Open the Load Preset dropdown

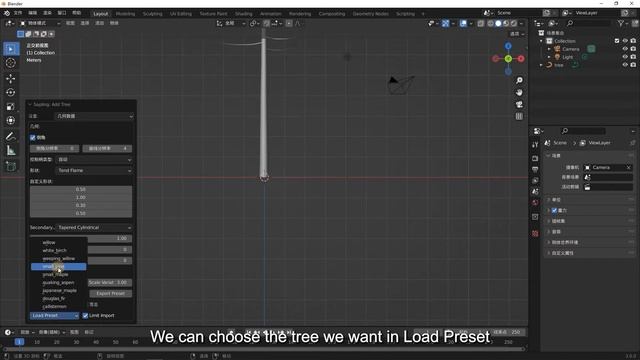(x=54, y=316)
